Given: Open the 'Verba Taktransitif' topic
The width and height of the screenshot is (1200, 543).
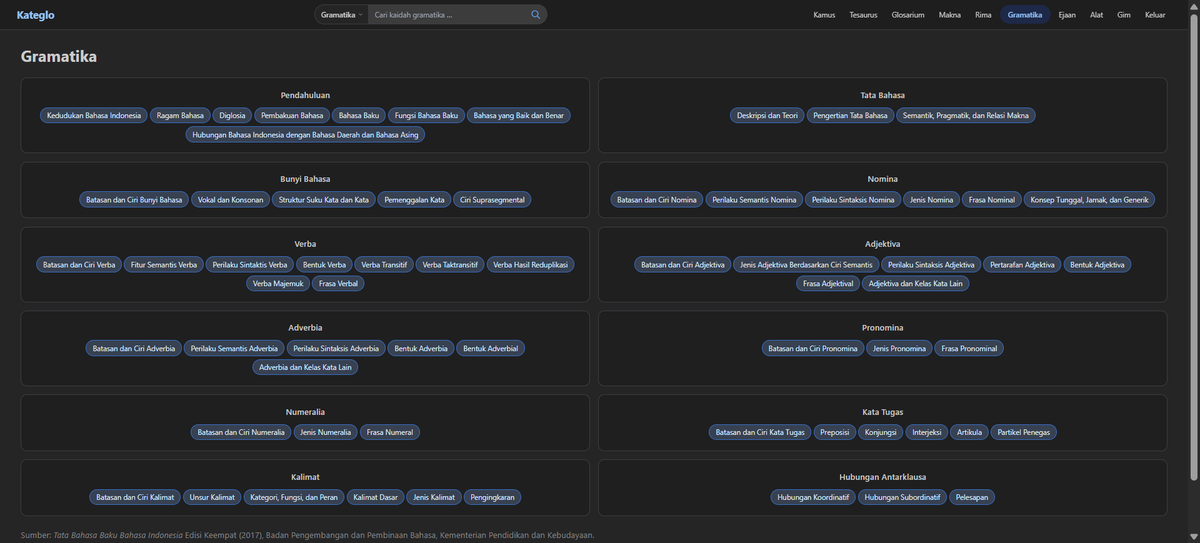Looking at the screenshot, I should coord(451,265).
